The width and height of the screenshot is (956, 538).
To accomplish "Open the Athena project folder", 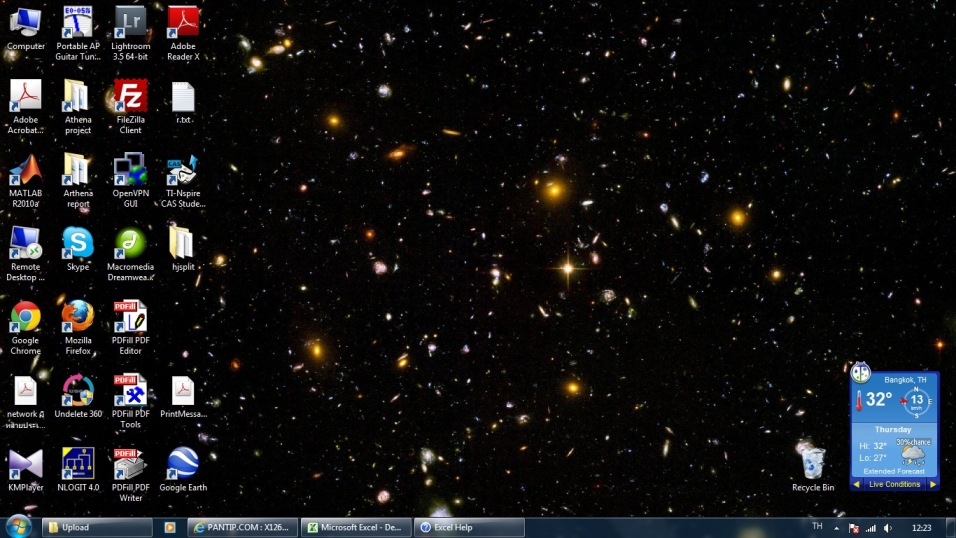I will tap(78, 107).
